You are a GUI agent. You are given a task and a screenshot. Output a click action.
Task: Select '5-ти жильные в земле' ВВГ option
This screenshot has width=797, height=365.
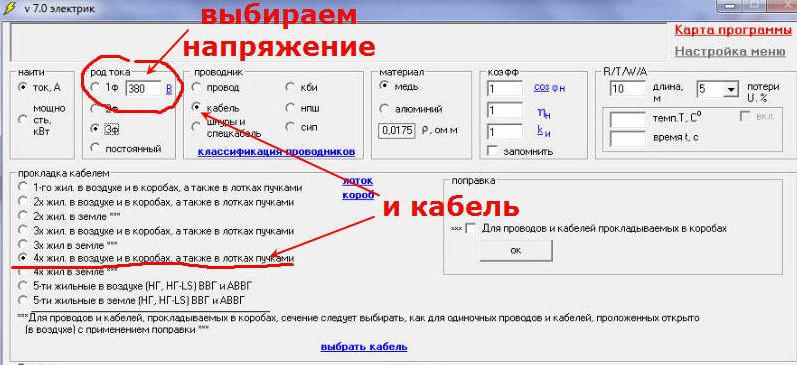click(22, 299)
